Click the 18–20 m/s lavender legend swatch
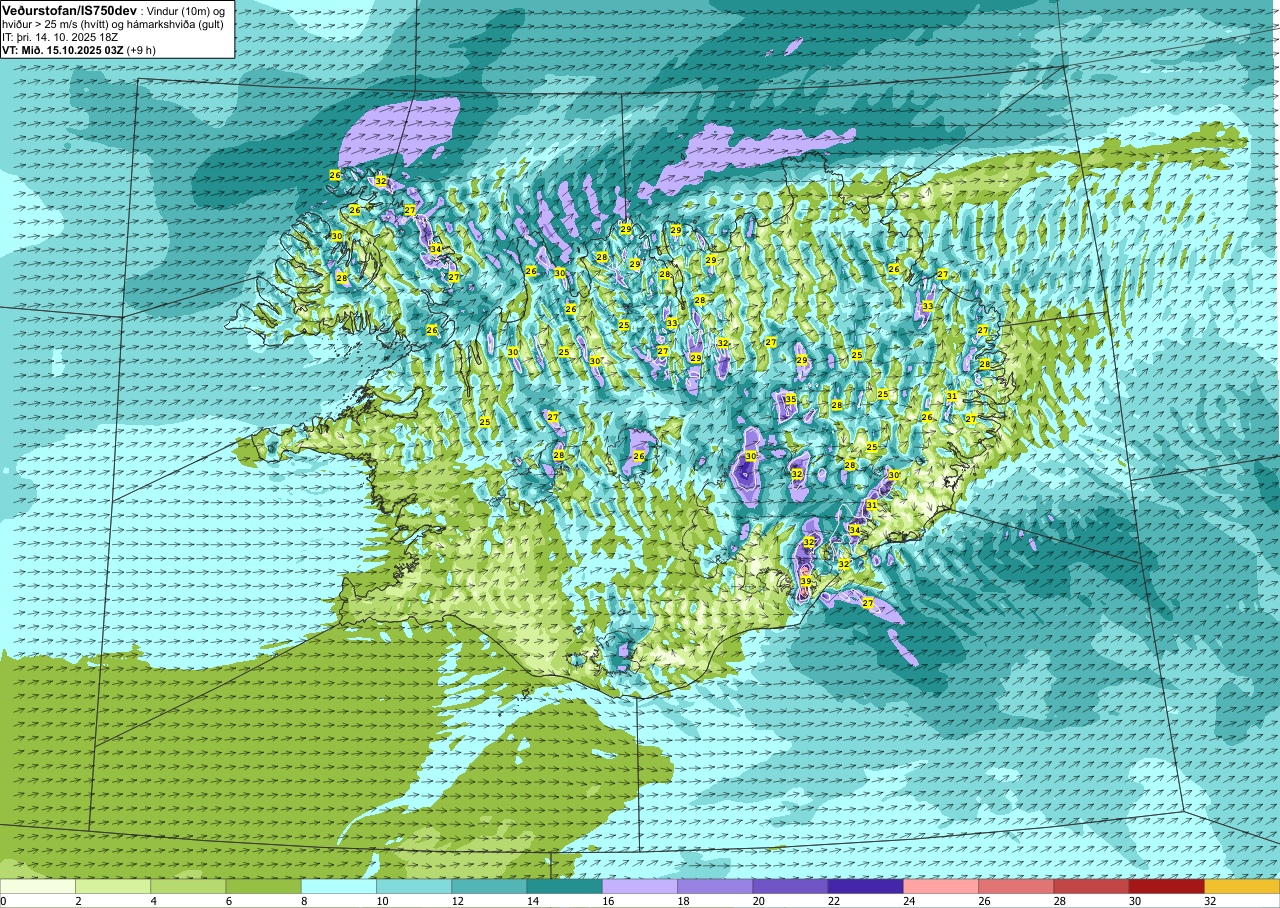Viewport: 1280px width, 908px height. pos(715,886)
